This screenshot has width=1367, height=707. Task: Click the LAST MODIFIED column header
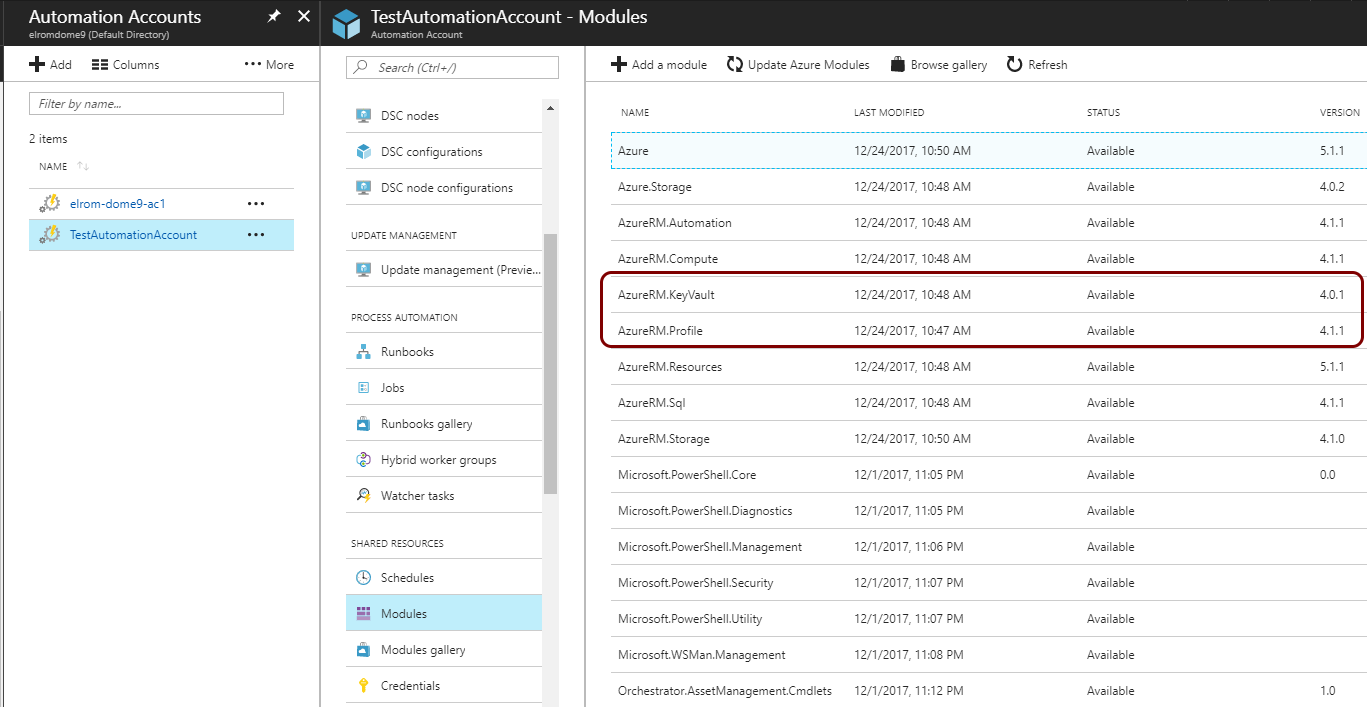(x=889, y=113)
